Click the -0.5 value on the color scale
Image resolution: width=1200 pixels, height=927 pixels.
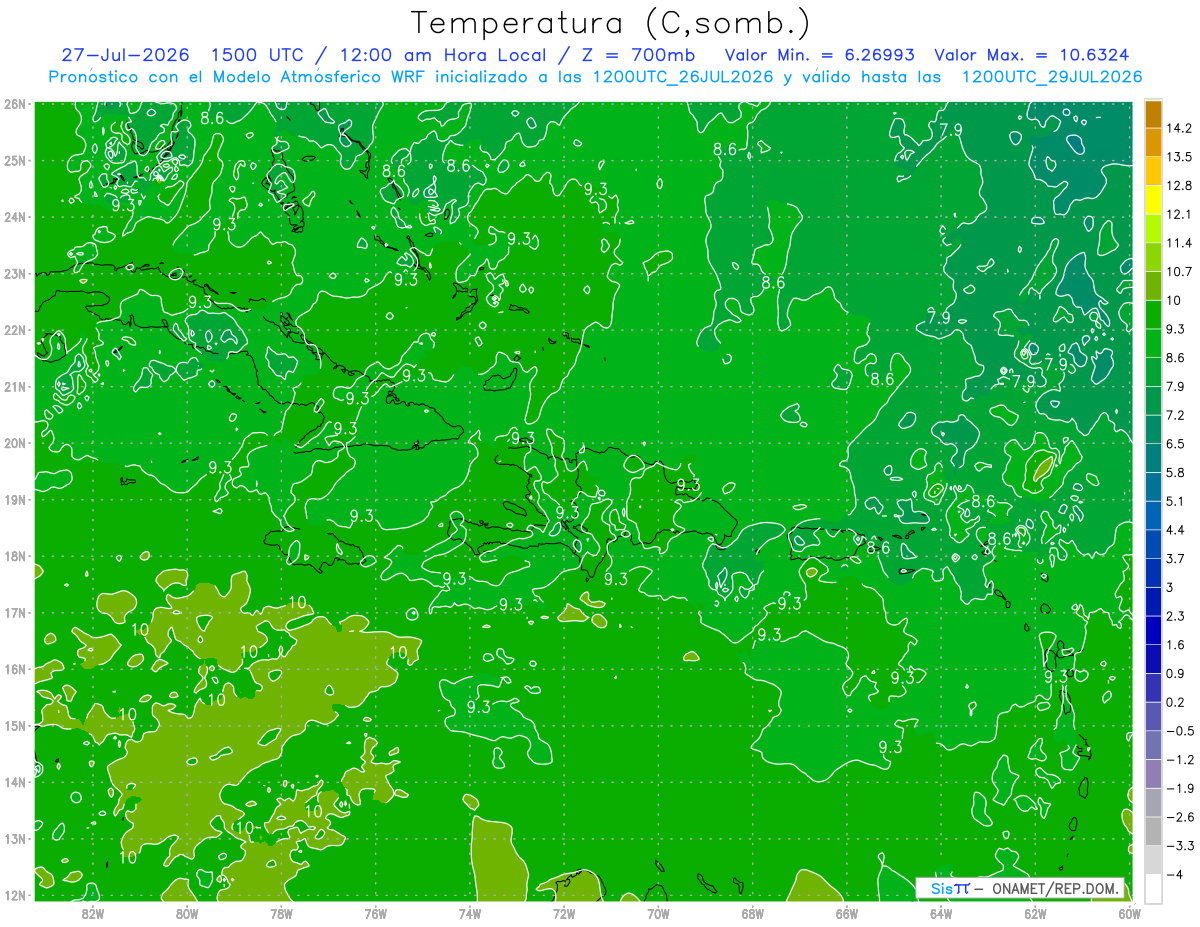tap(1179, 731)
